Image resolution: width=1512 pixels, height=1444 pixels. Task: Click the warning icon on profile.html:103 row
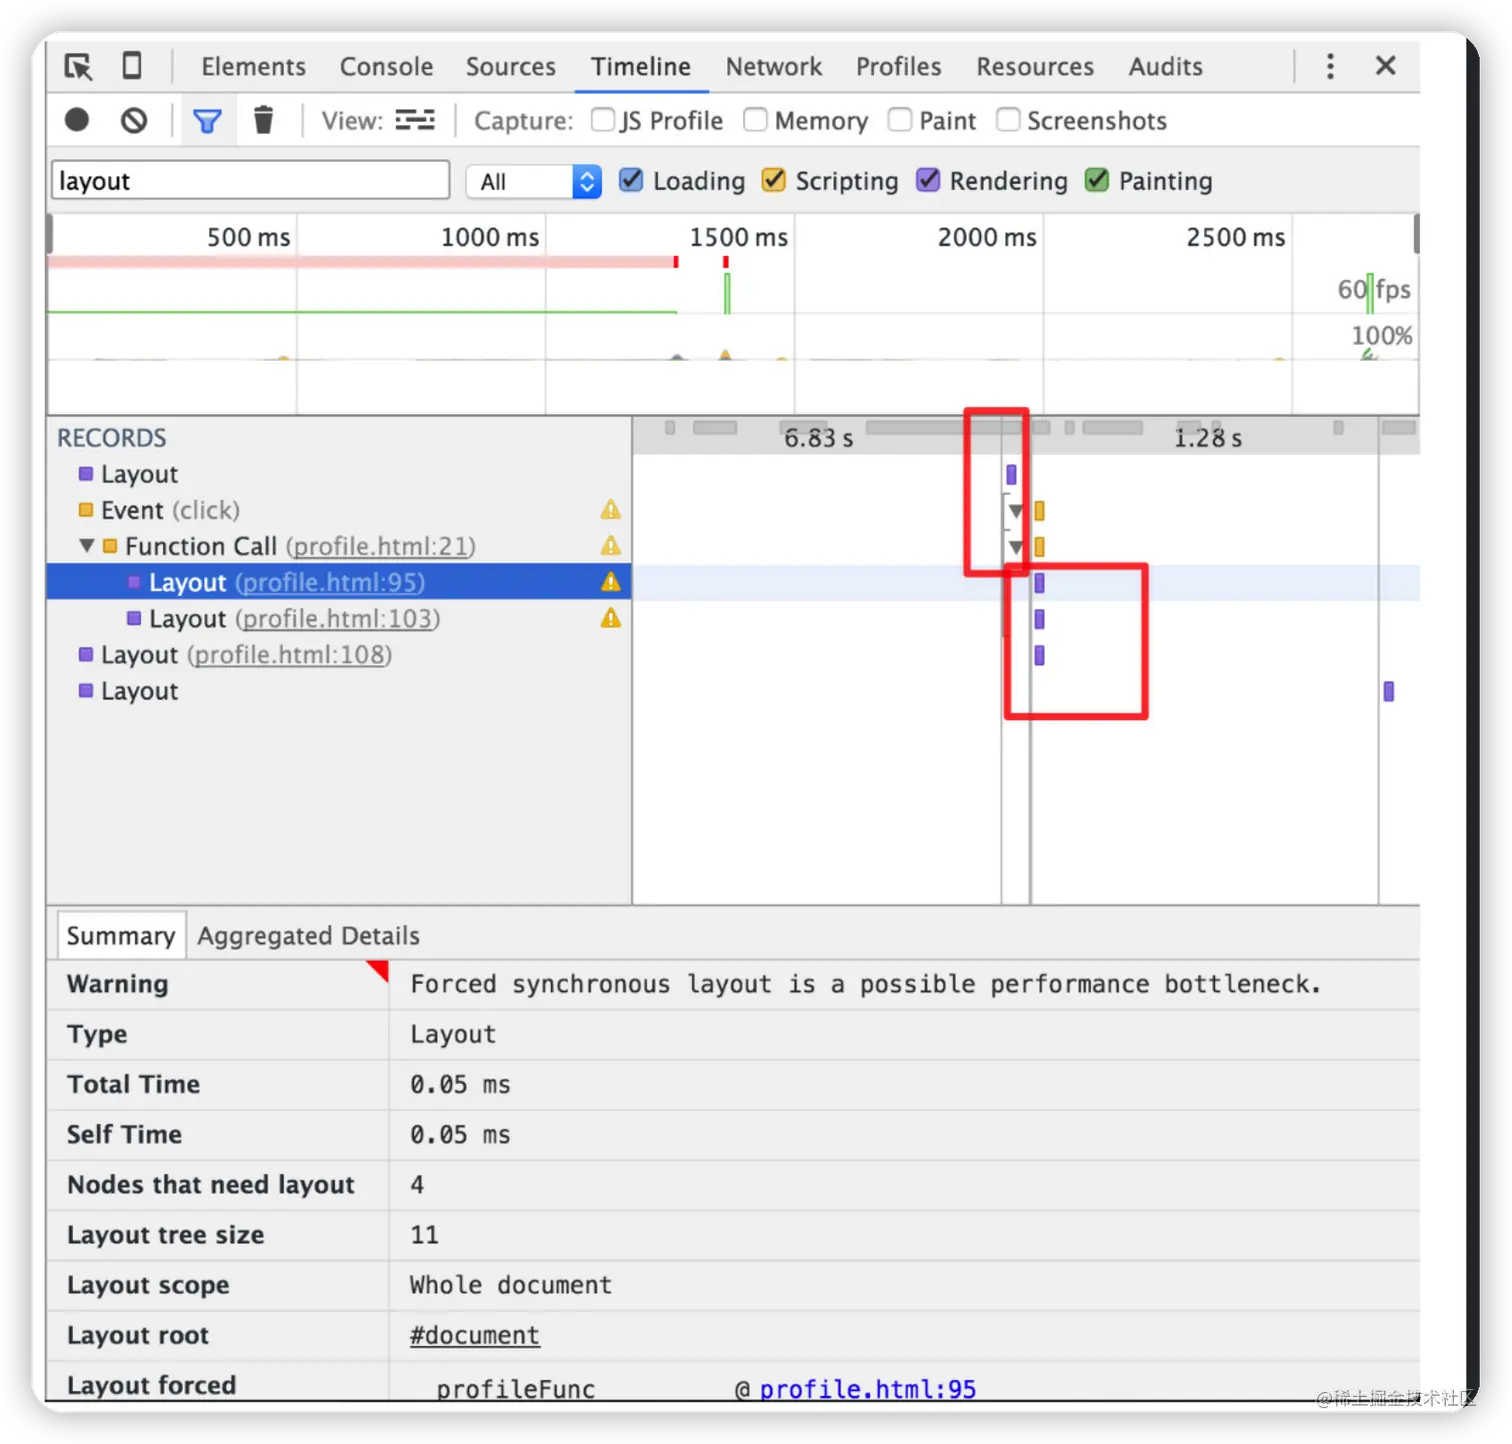(x=611, y=618)
